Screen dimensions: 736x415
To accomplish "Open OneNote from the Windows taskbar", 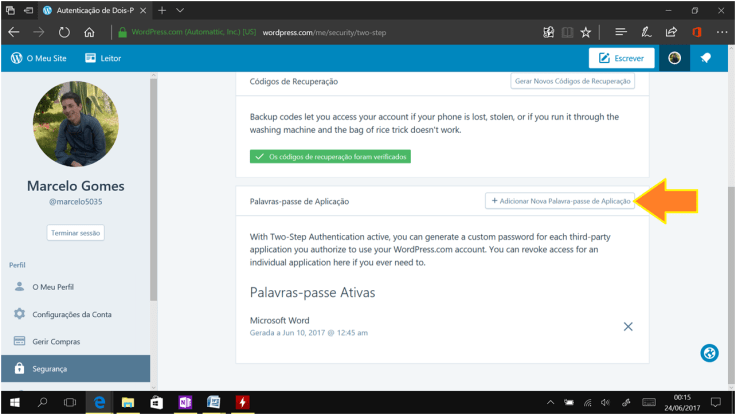I will click(185, 403).
